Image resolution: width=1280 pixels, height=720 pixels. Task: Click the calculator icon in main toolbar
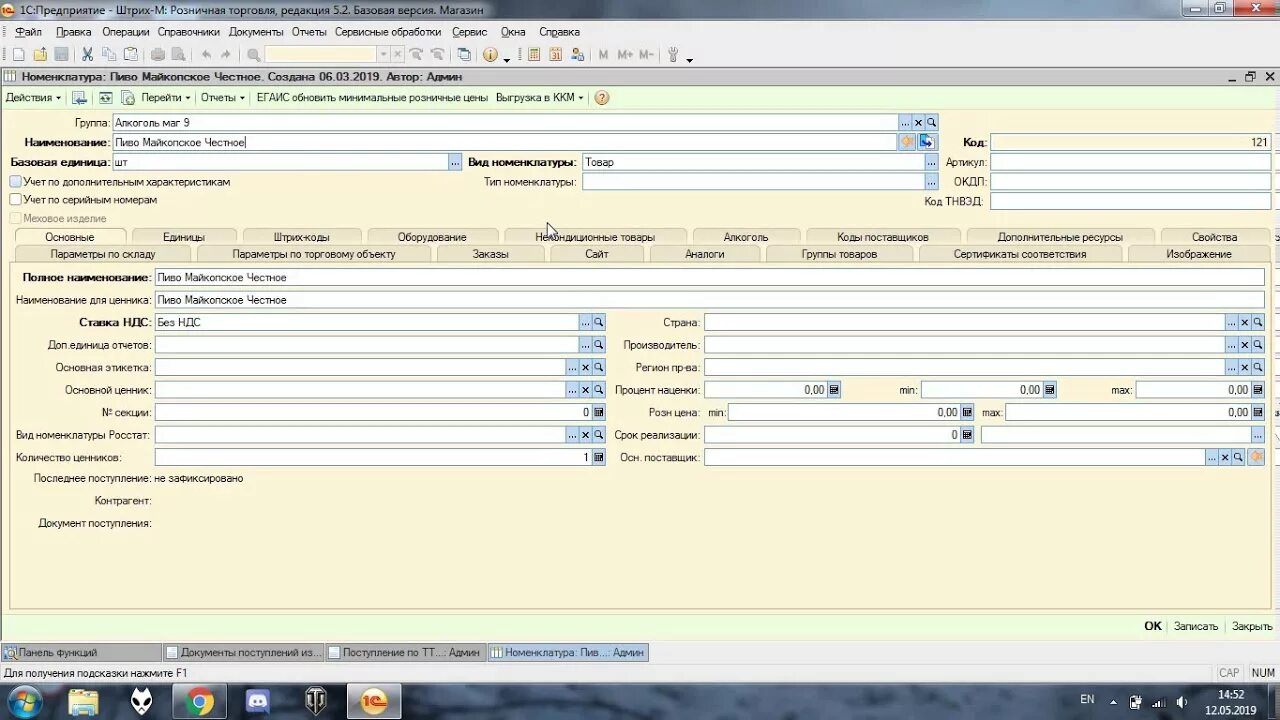(534, 54)
